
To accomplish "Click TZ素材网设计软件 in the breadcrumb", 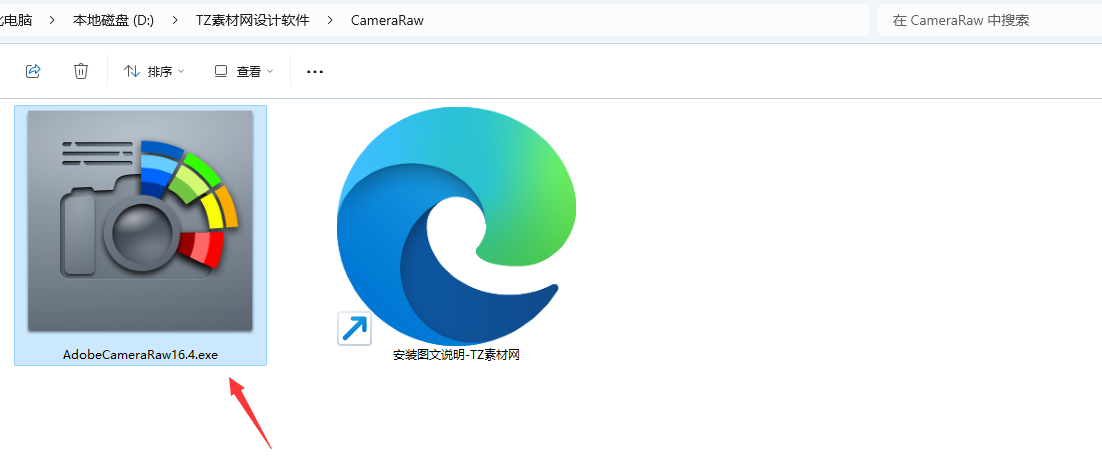I will click(x=252, y=20).
